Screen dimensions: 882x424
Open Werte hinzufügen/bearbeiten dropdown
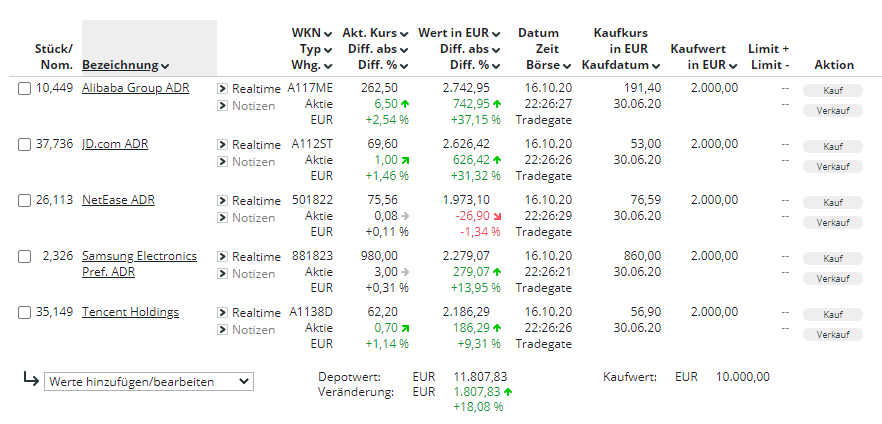(x=149, y=381)
